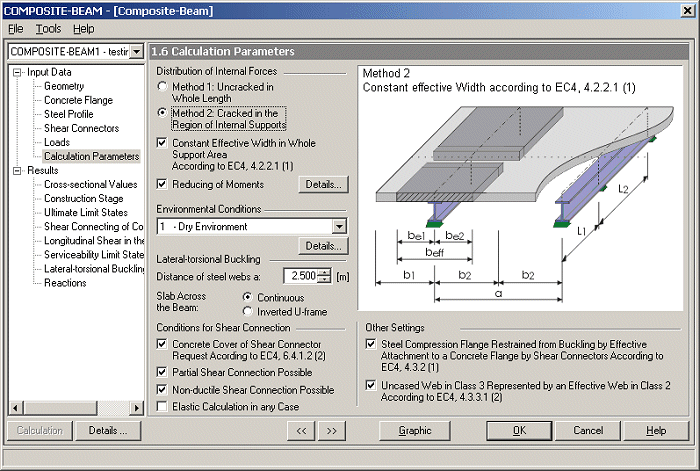The width and height of the screenshot is (700, 471).
Task: Open the Tools menu
Action: tap(48, 29)
